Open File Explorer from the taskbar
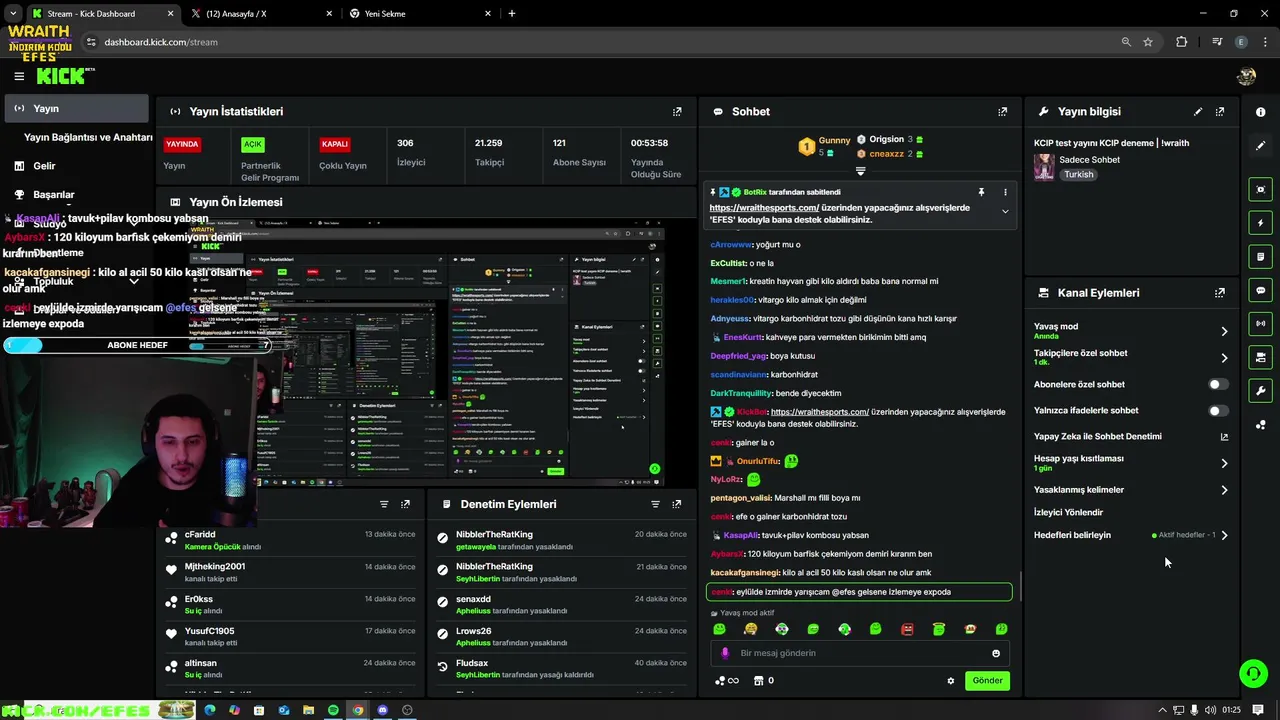 (x=308, y=710)
